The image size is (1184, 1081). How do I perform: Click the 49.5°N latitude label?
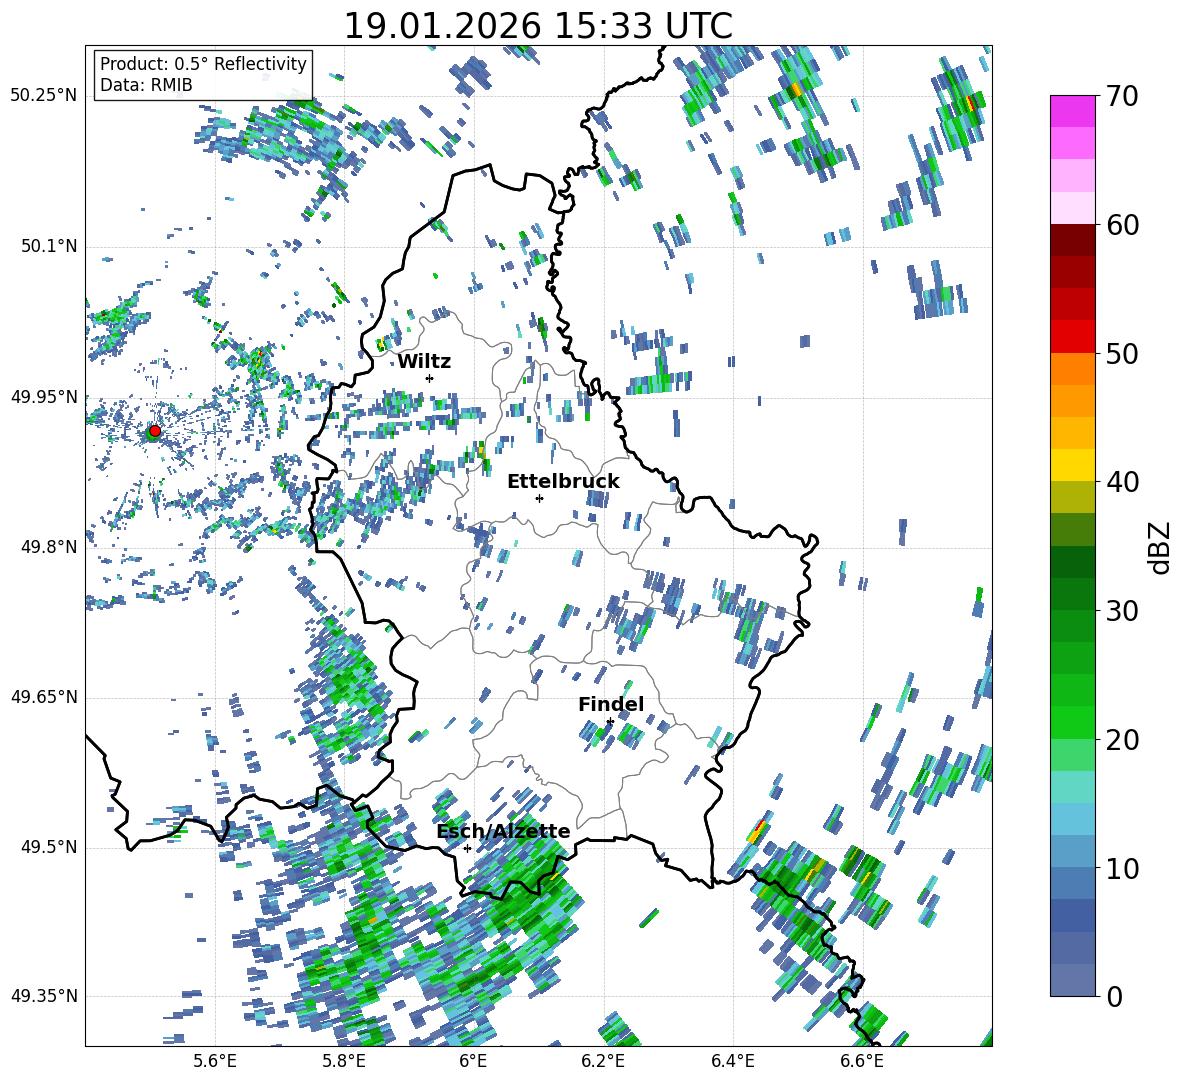(48, 847)
